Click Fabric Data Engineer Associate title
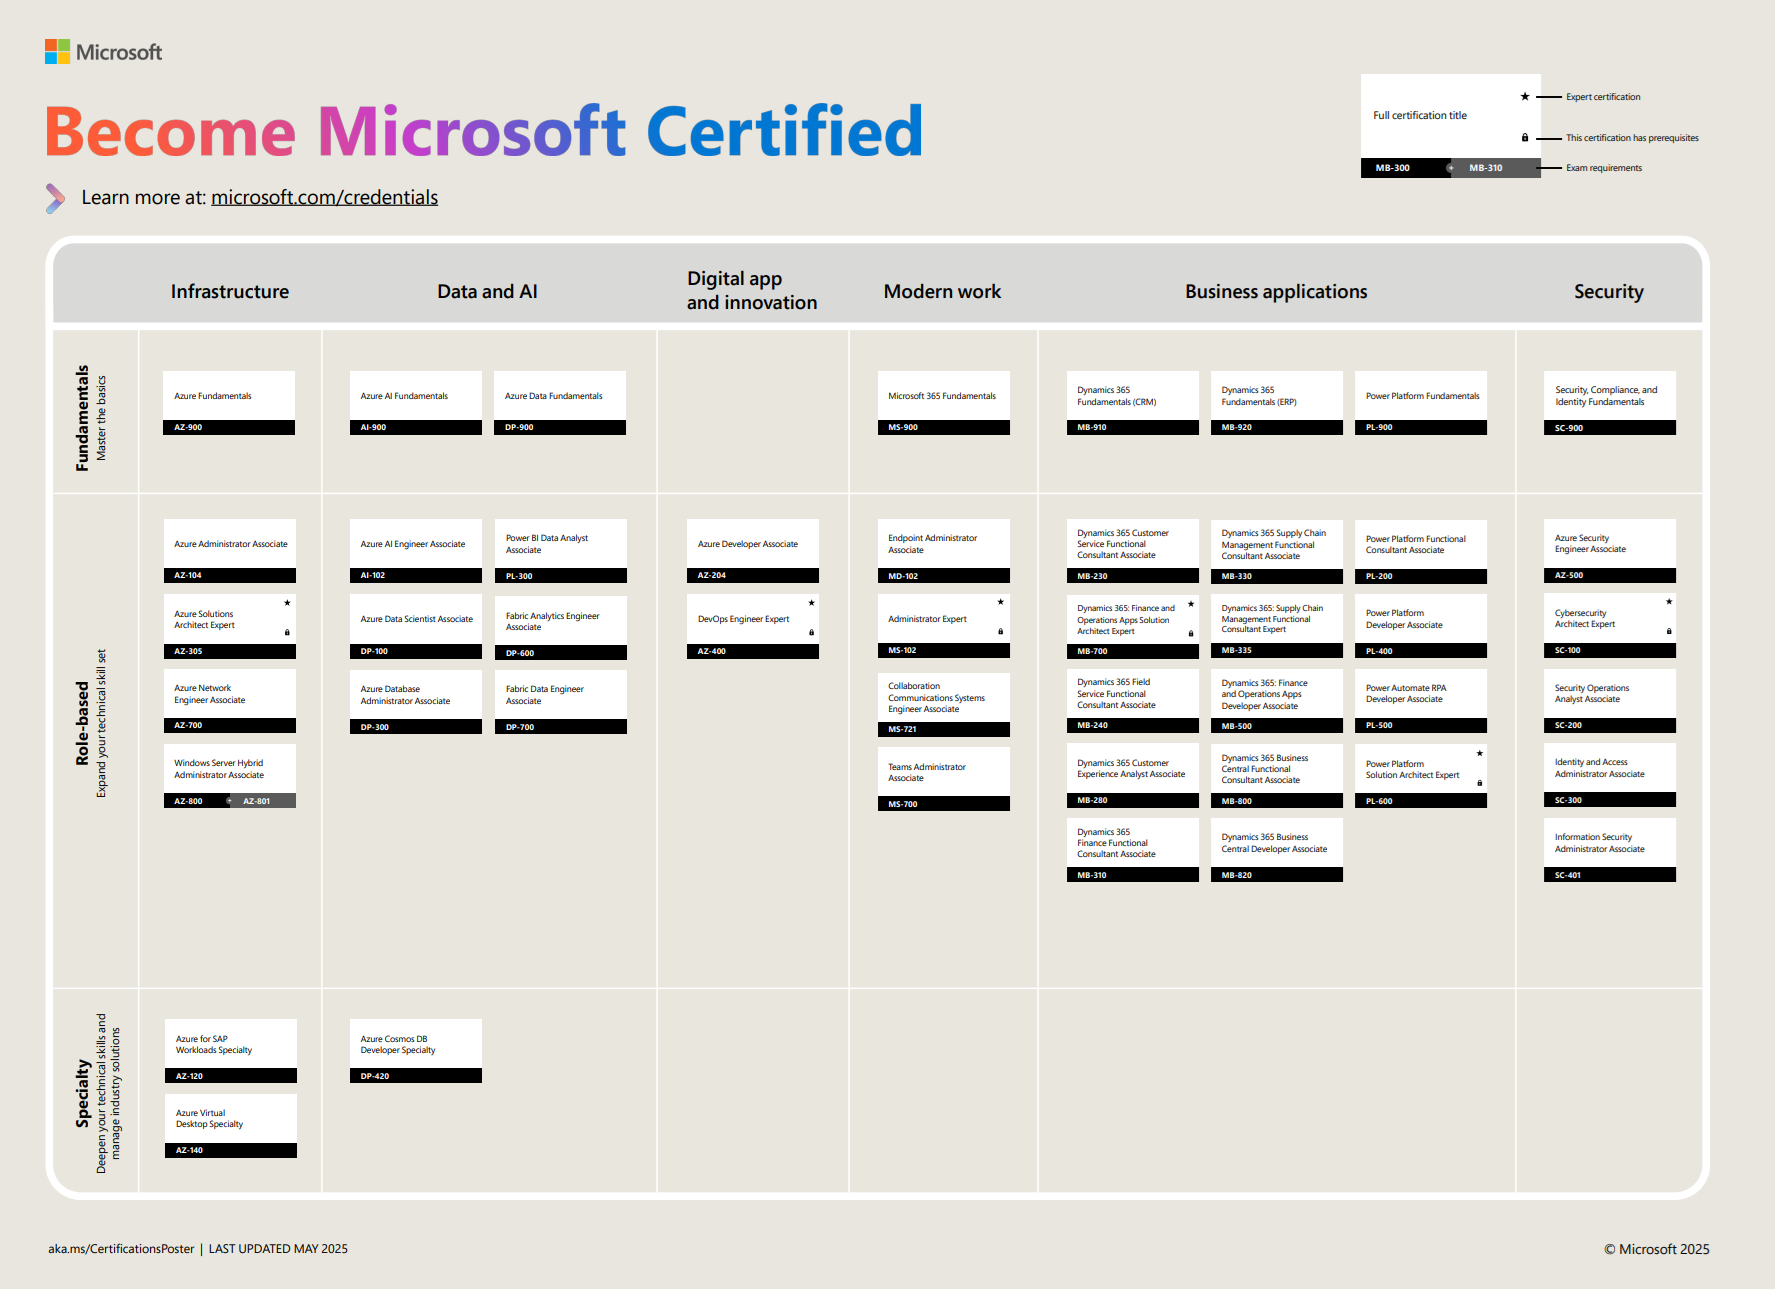 [x=545, y=695]
